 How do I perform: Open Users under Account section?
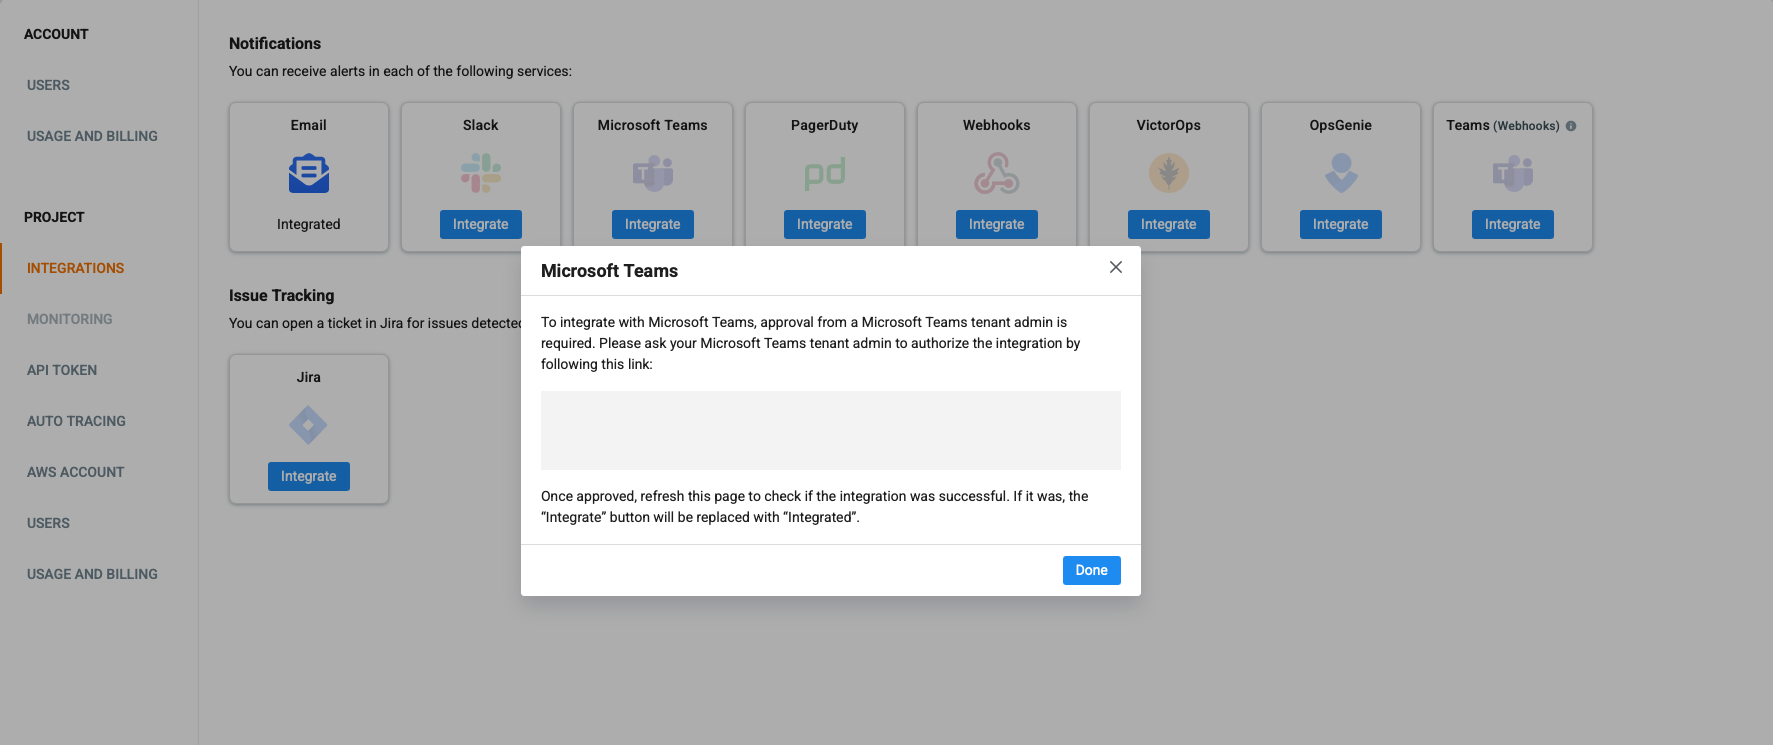pyautogui.click(x=48, y=85)
